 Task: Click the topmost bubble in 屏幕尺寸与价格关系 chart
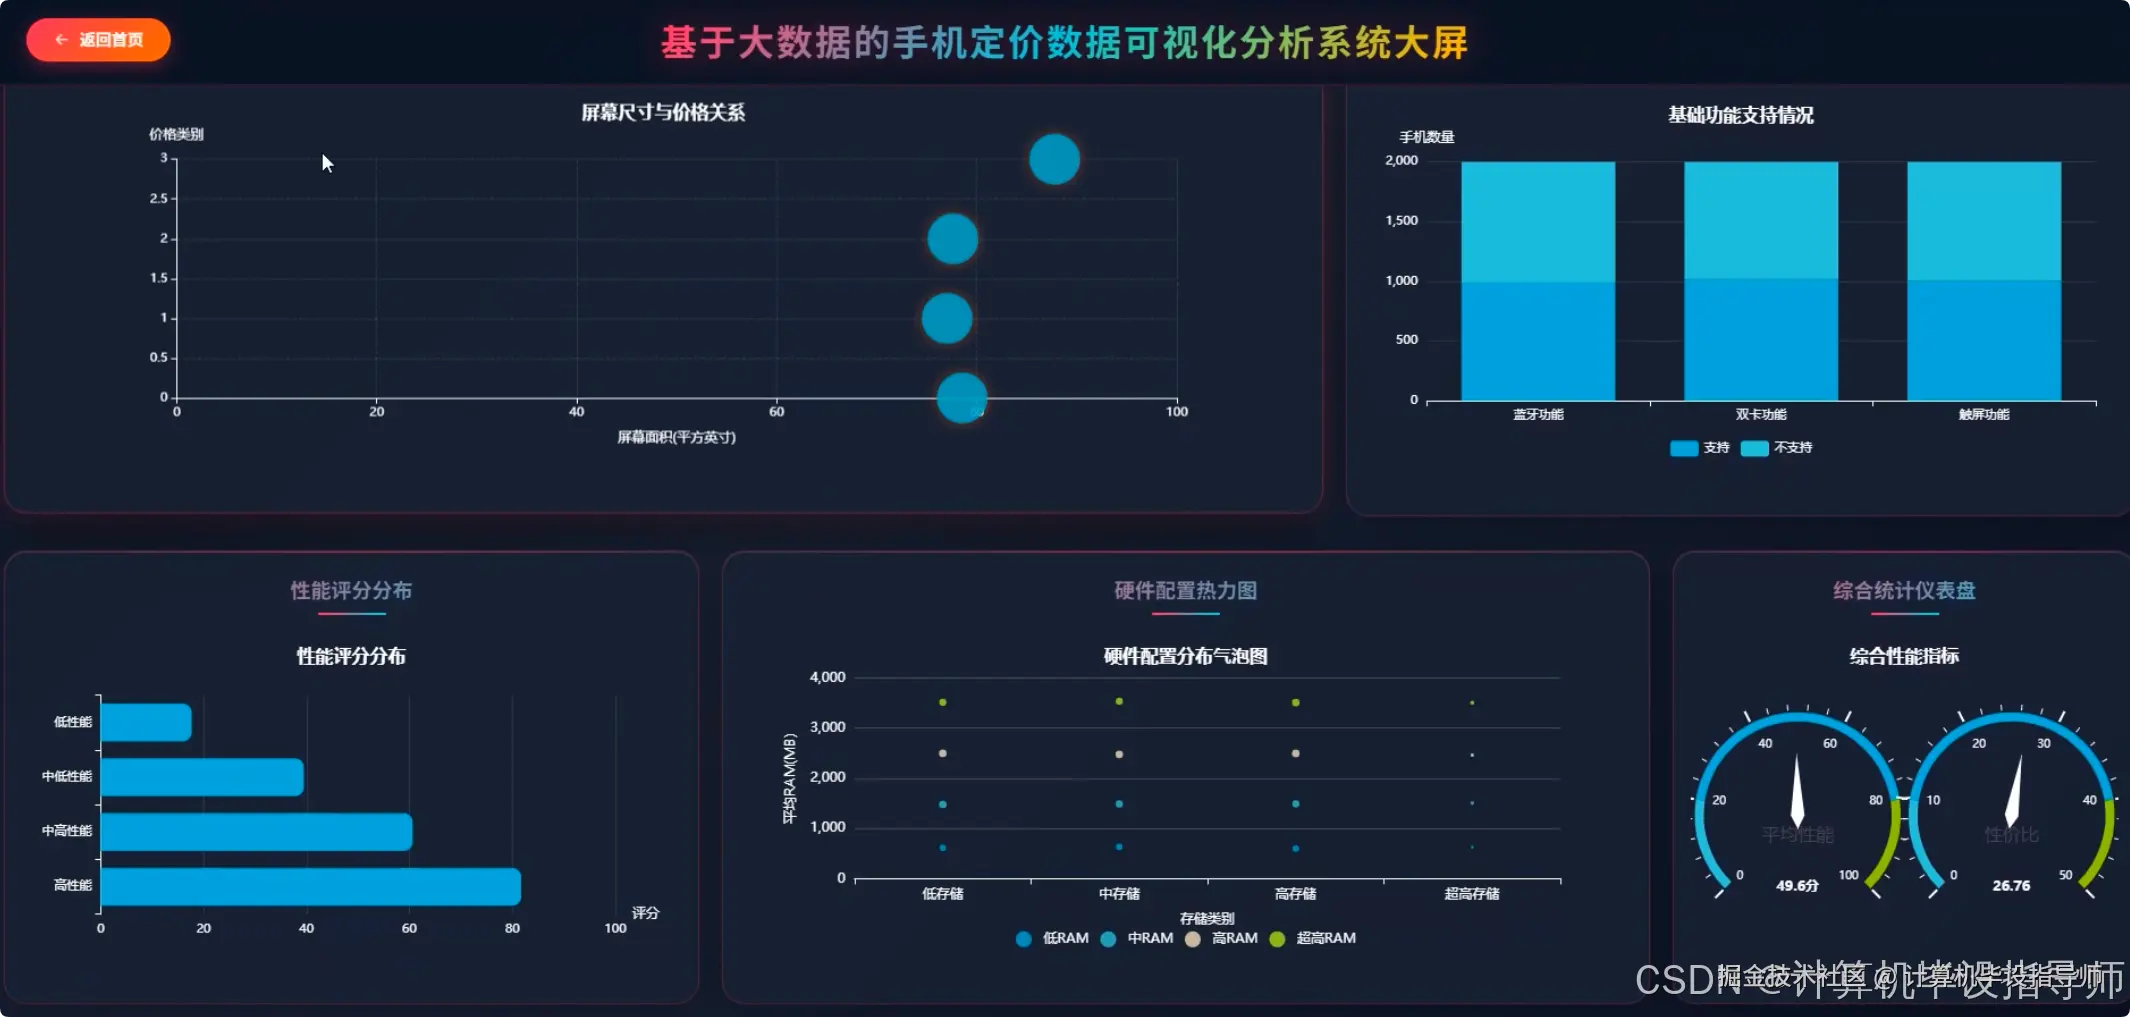(x=1053, y=157)
